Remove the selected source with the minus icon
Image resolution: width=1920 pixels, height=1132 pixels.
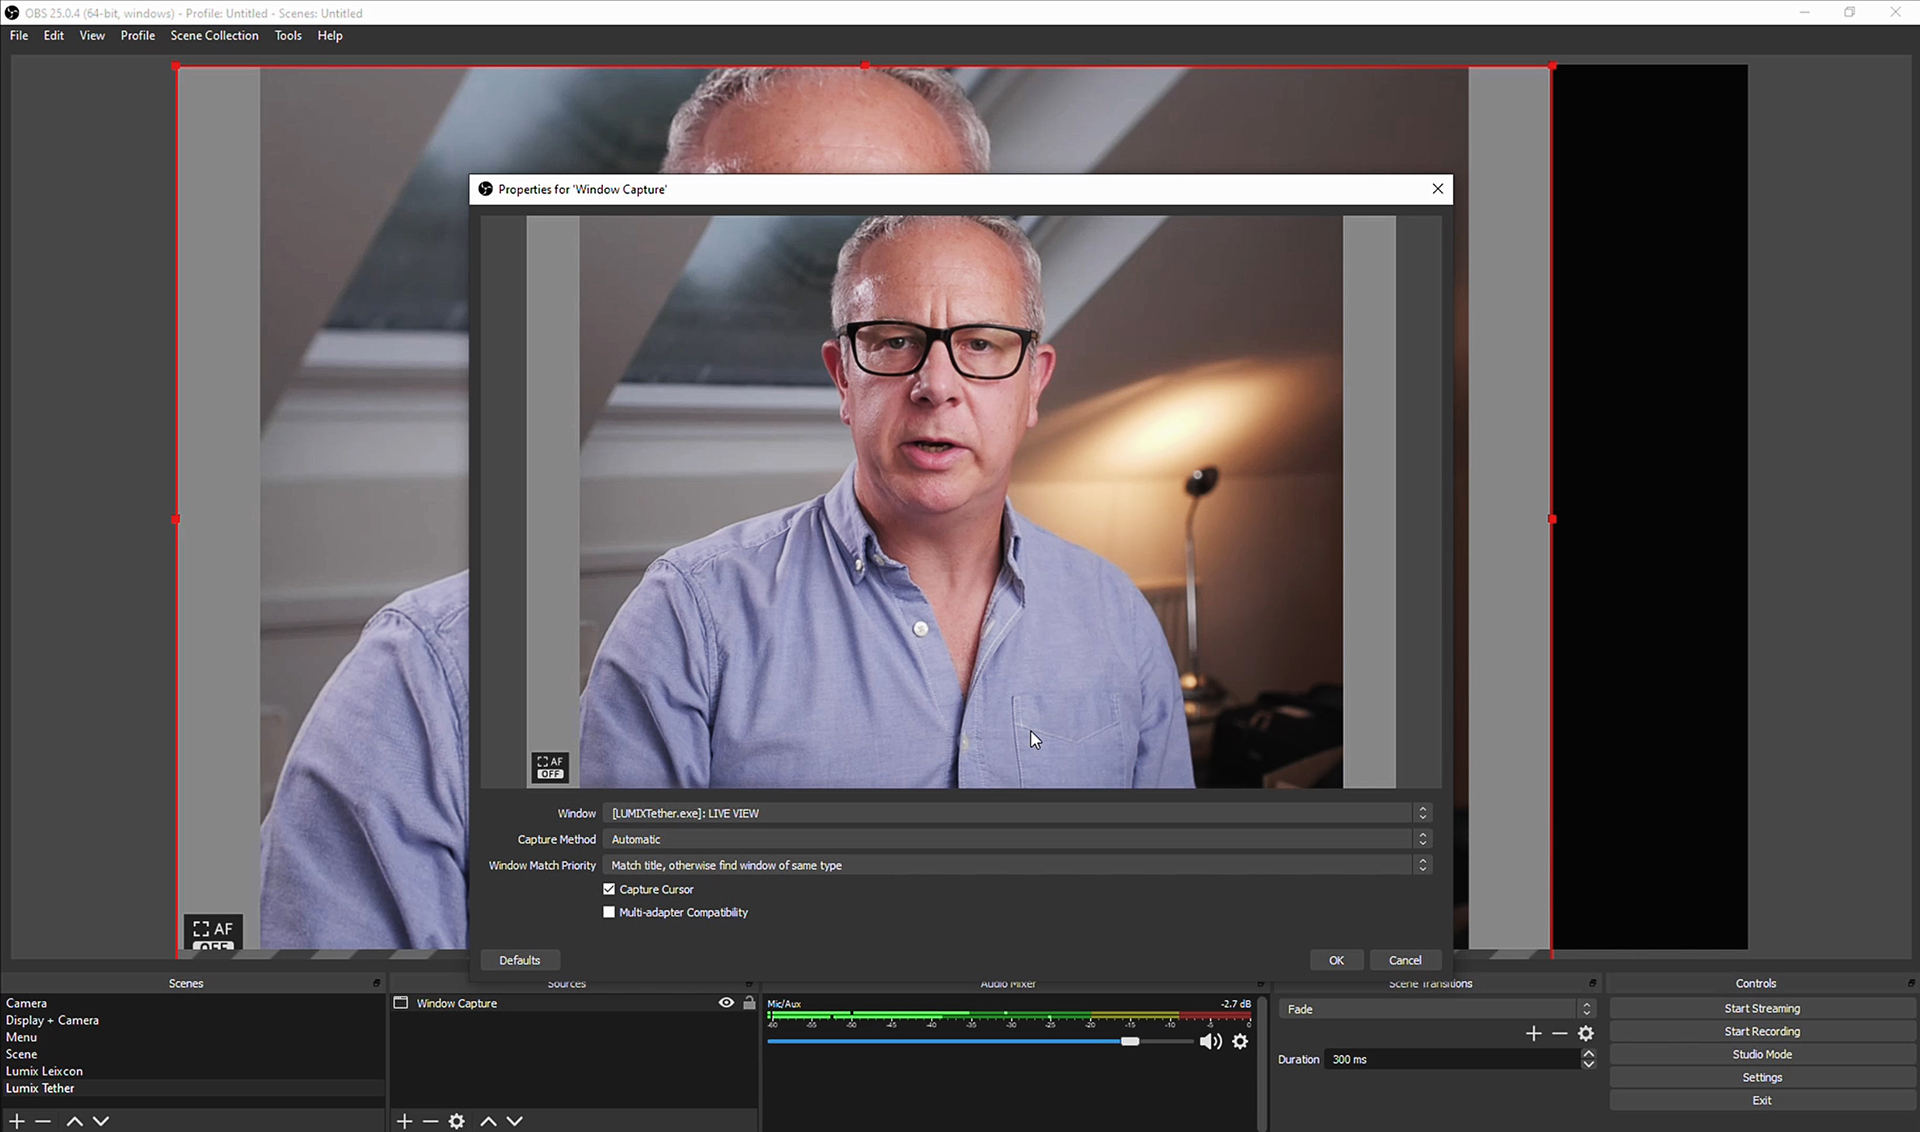point(430,1122)
